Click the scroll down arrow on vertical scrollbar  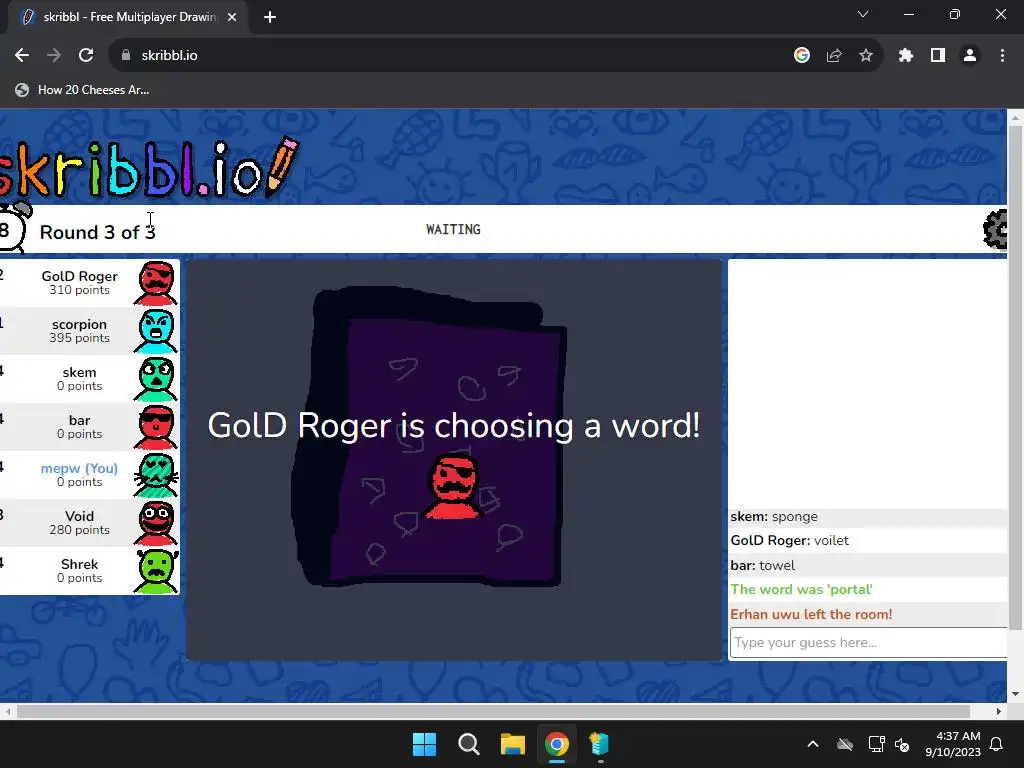(1016, 694)
